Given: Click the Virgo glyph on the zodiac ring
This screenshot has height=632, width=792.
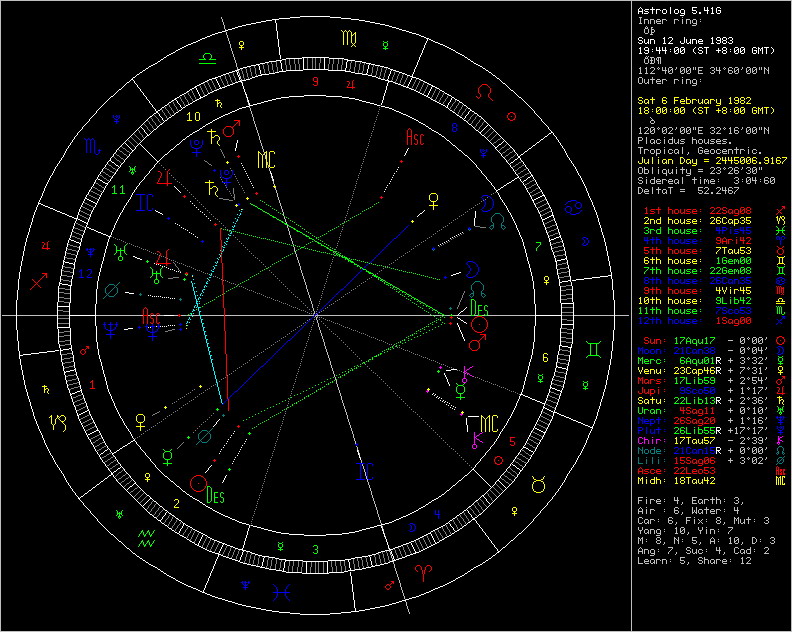Looking at the screenshot, I should click(x=347, y=39).
